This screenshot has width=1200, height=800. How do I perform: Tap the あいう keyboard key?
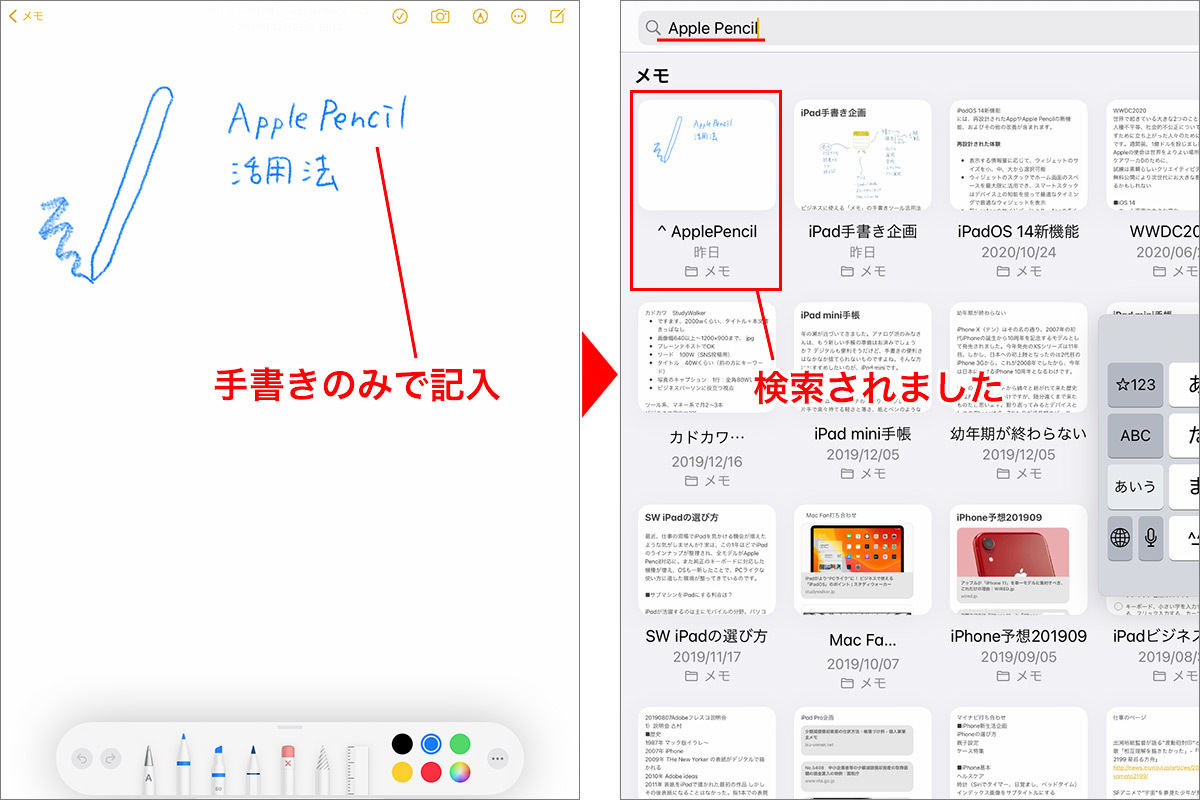pos(1136,487)
